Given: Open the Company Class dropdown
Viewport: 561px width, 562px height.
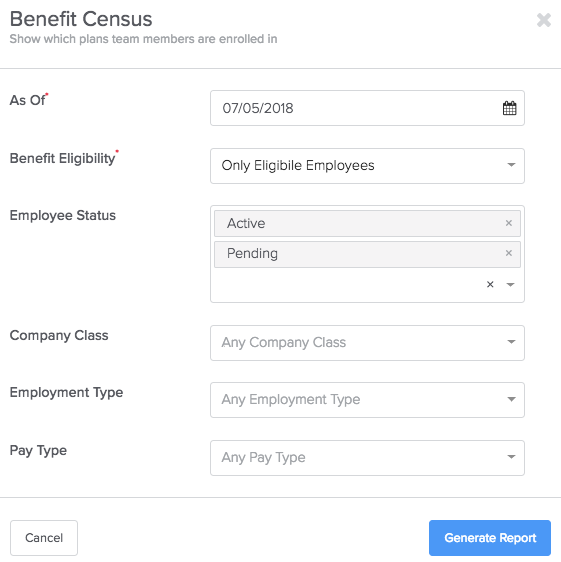Looking at the screenshot, I should (367, 343).
